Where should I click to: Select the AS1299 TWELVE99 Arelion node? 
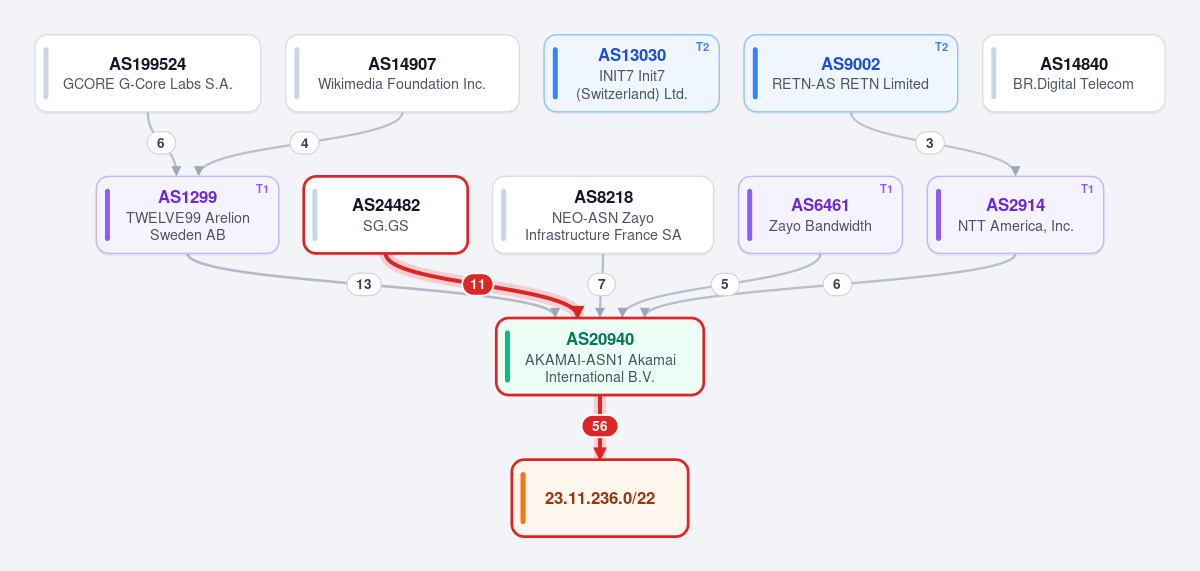pos(188,215)
